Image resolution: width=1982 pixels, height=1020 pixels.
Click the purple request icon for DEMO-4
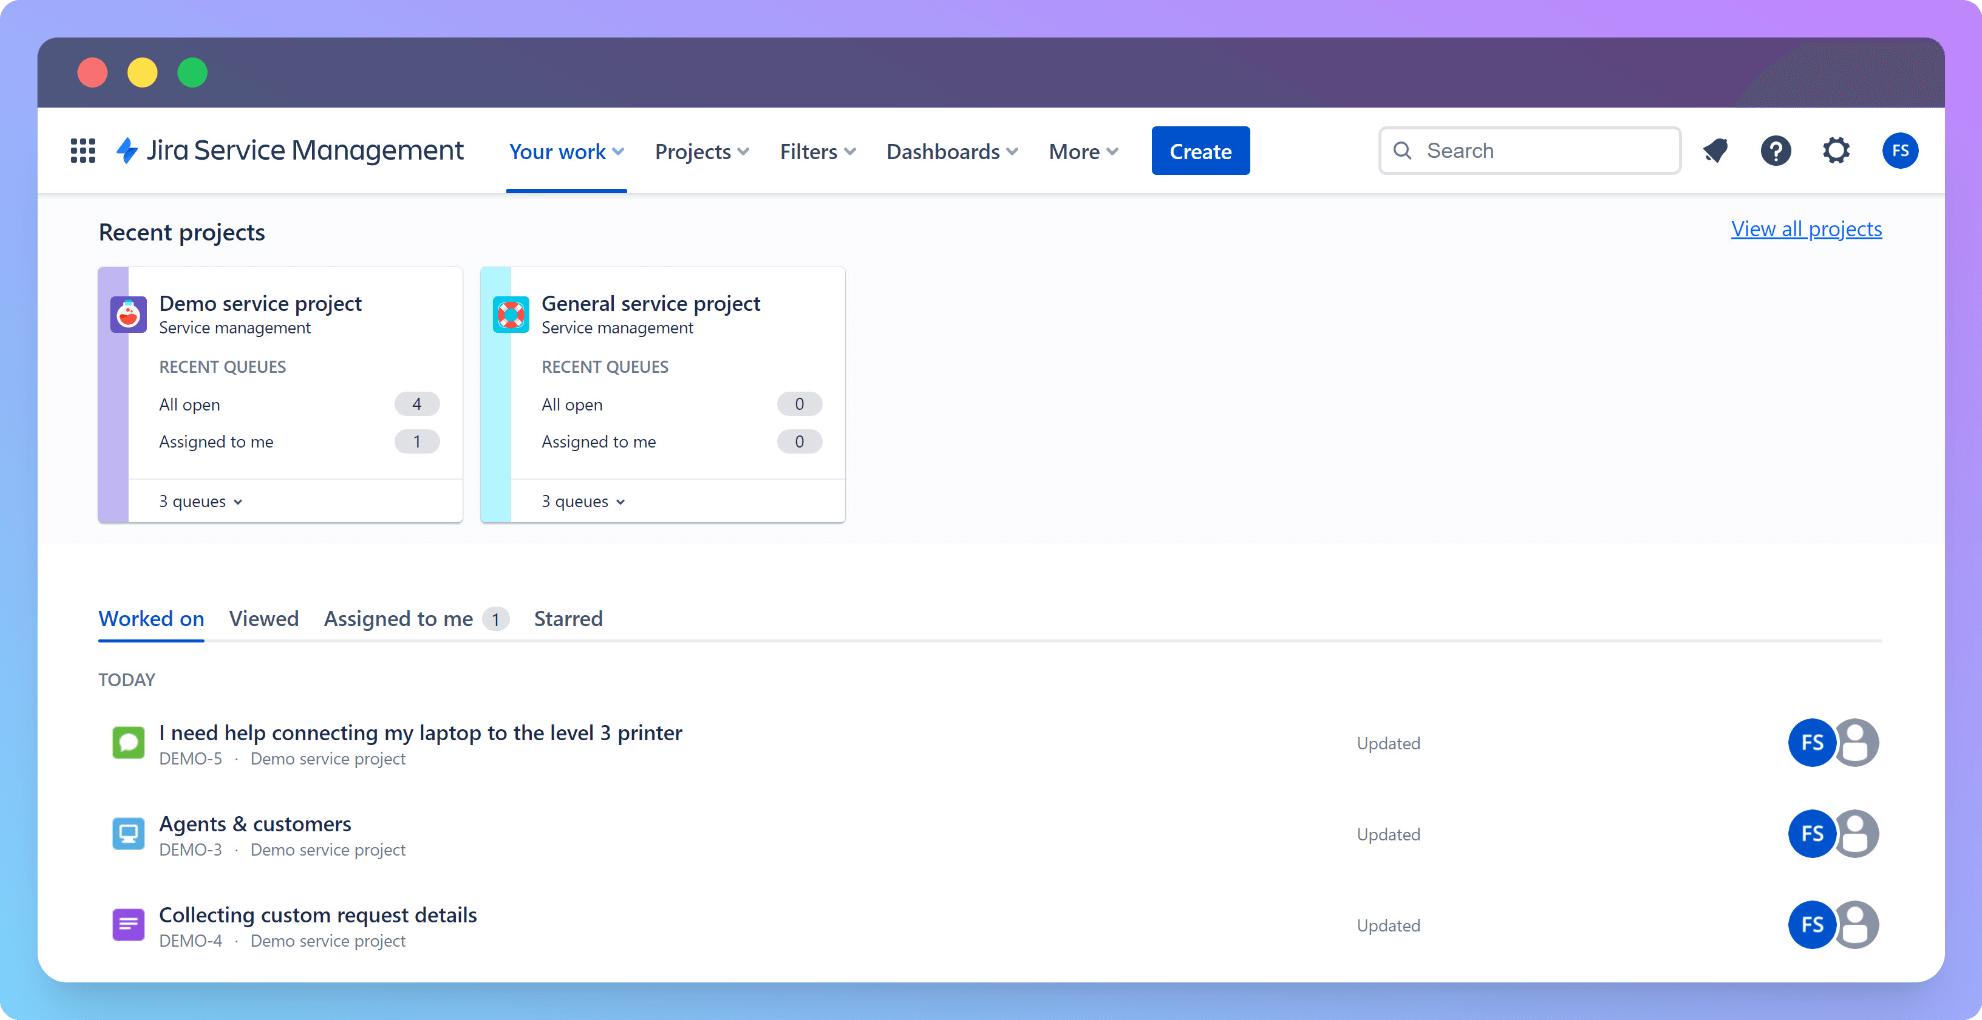[128, 925]
